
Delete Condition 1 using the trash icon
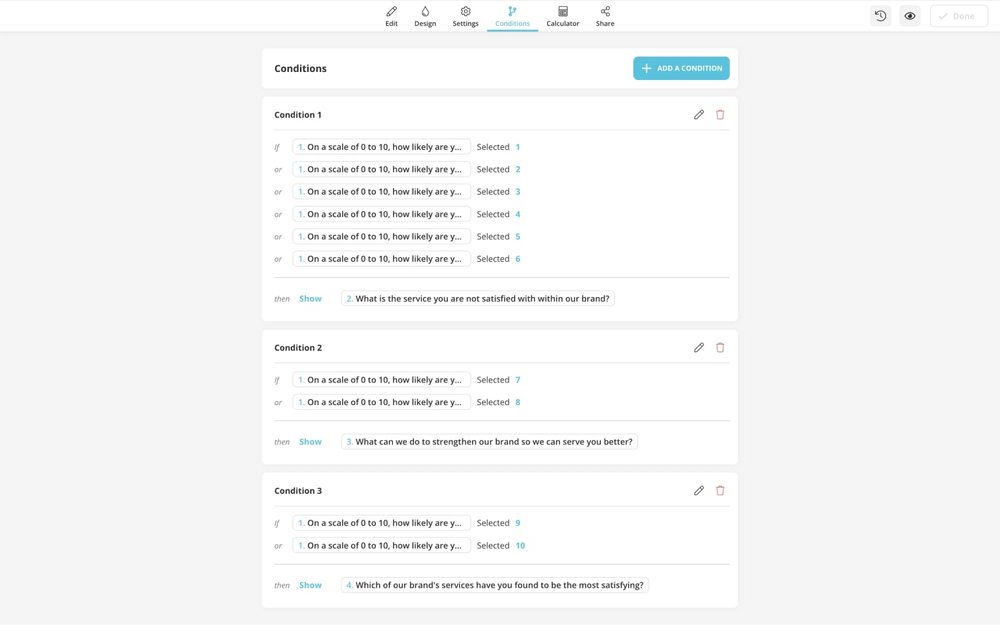(x=720, y=115)
